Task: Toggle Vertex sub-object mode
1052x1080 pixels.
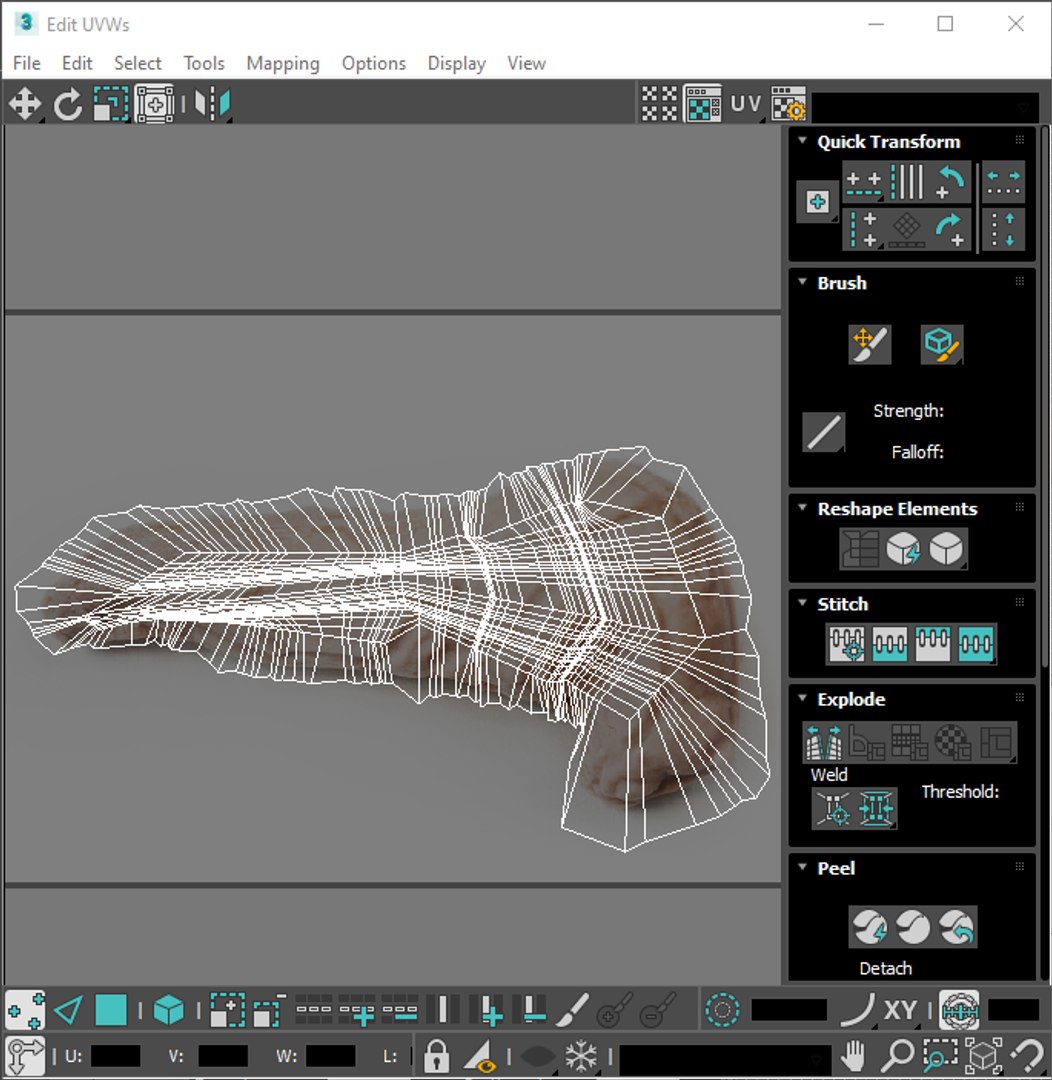Action: coord(25,1011)
